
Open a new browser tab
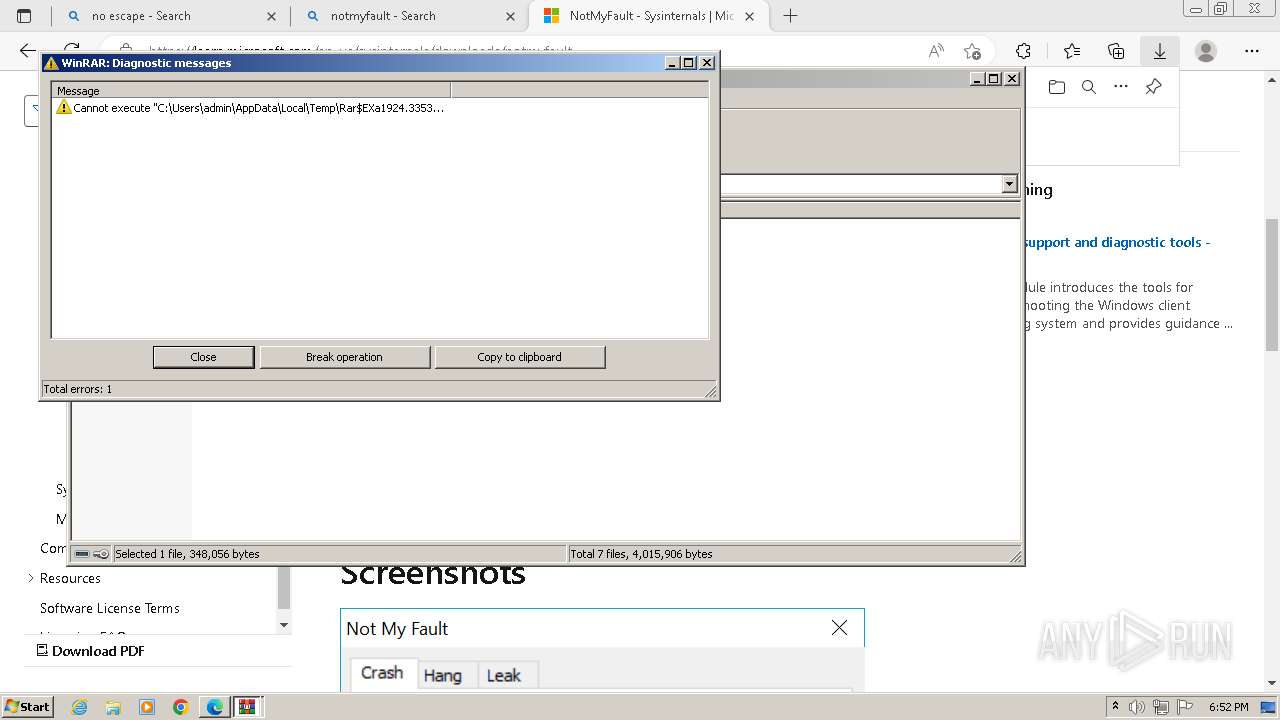click(x=790, y=16)
